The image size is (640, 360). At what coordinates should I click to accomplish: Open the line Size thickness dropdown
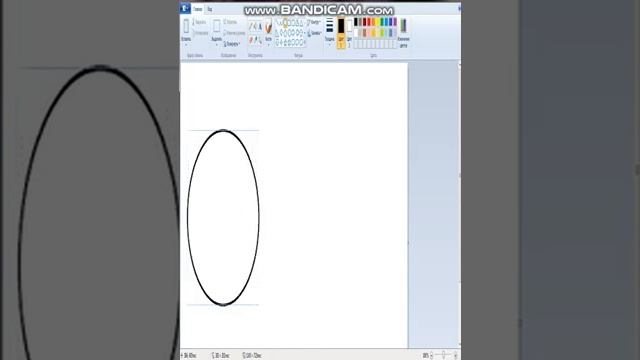tap(329, 31)
